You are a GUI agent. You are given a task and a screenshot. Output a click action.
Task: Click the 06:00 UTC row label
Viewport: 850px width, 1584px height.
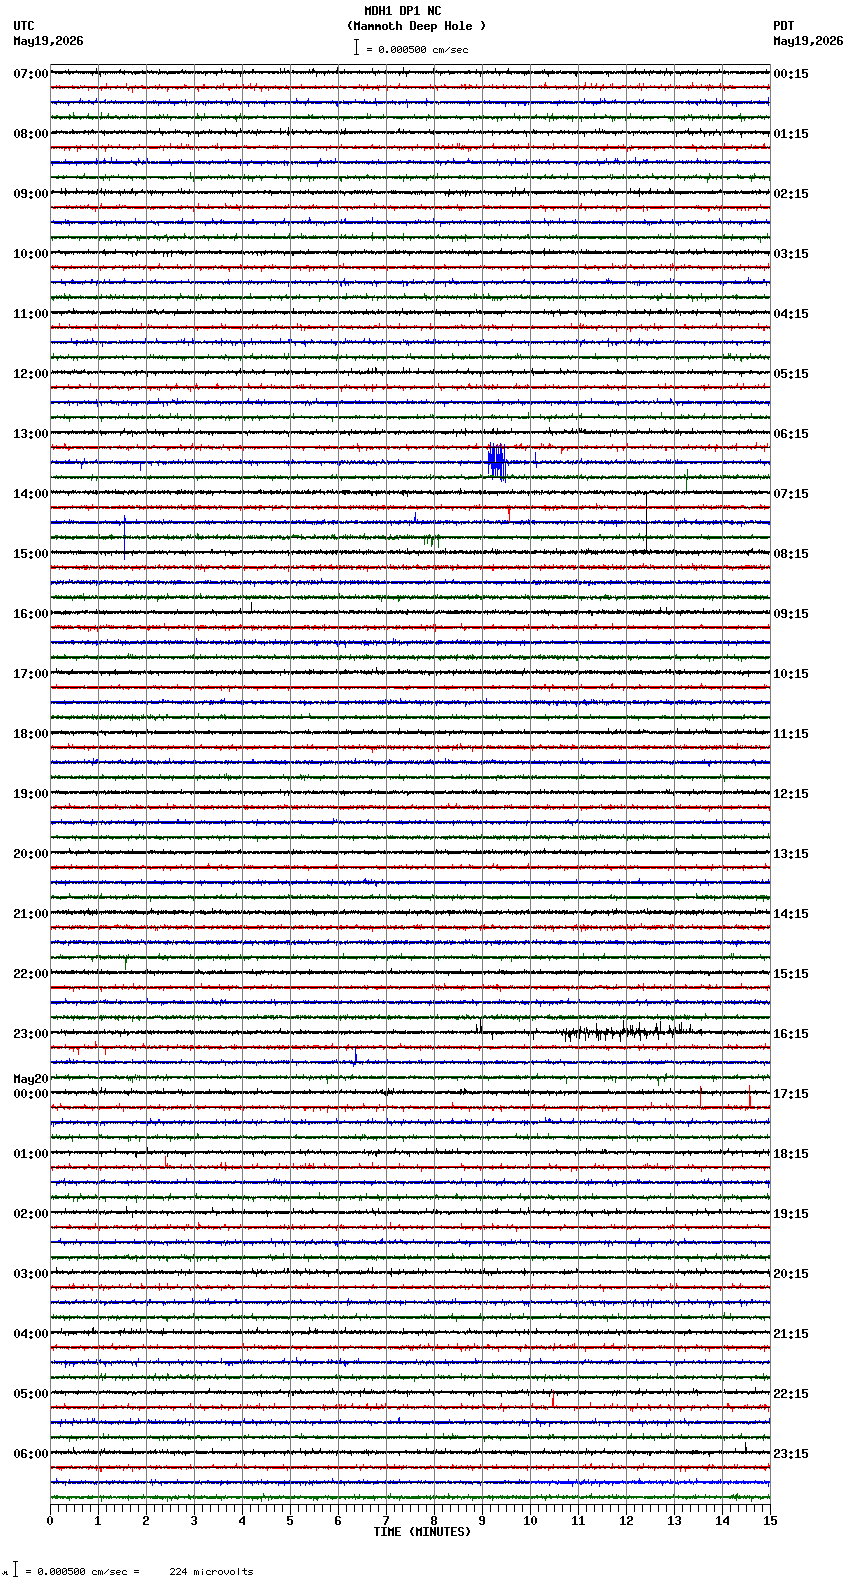click(31, 1454)
